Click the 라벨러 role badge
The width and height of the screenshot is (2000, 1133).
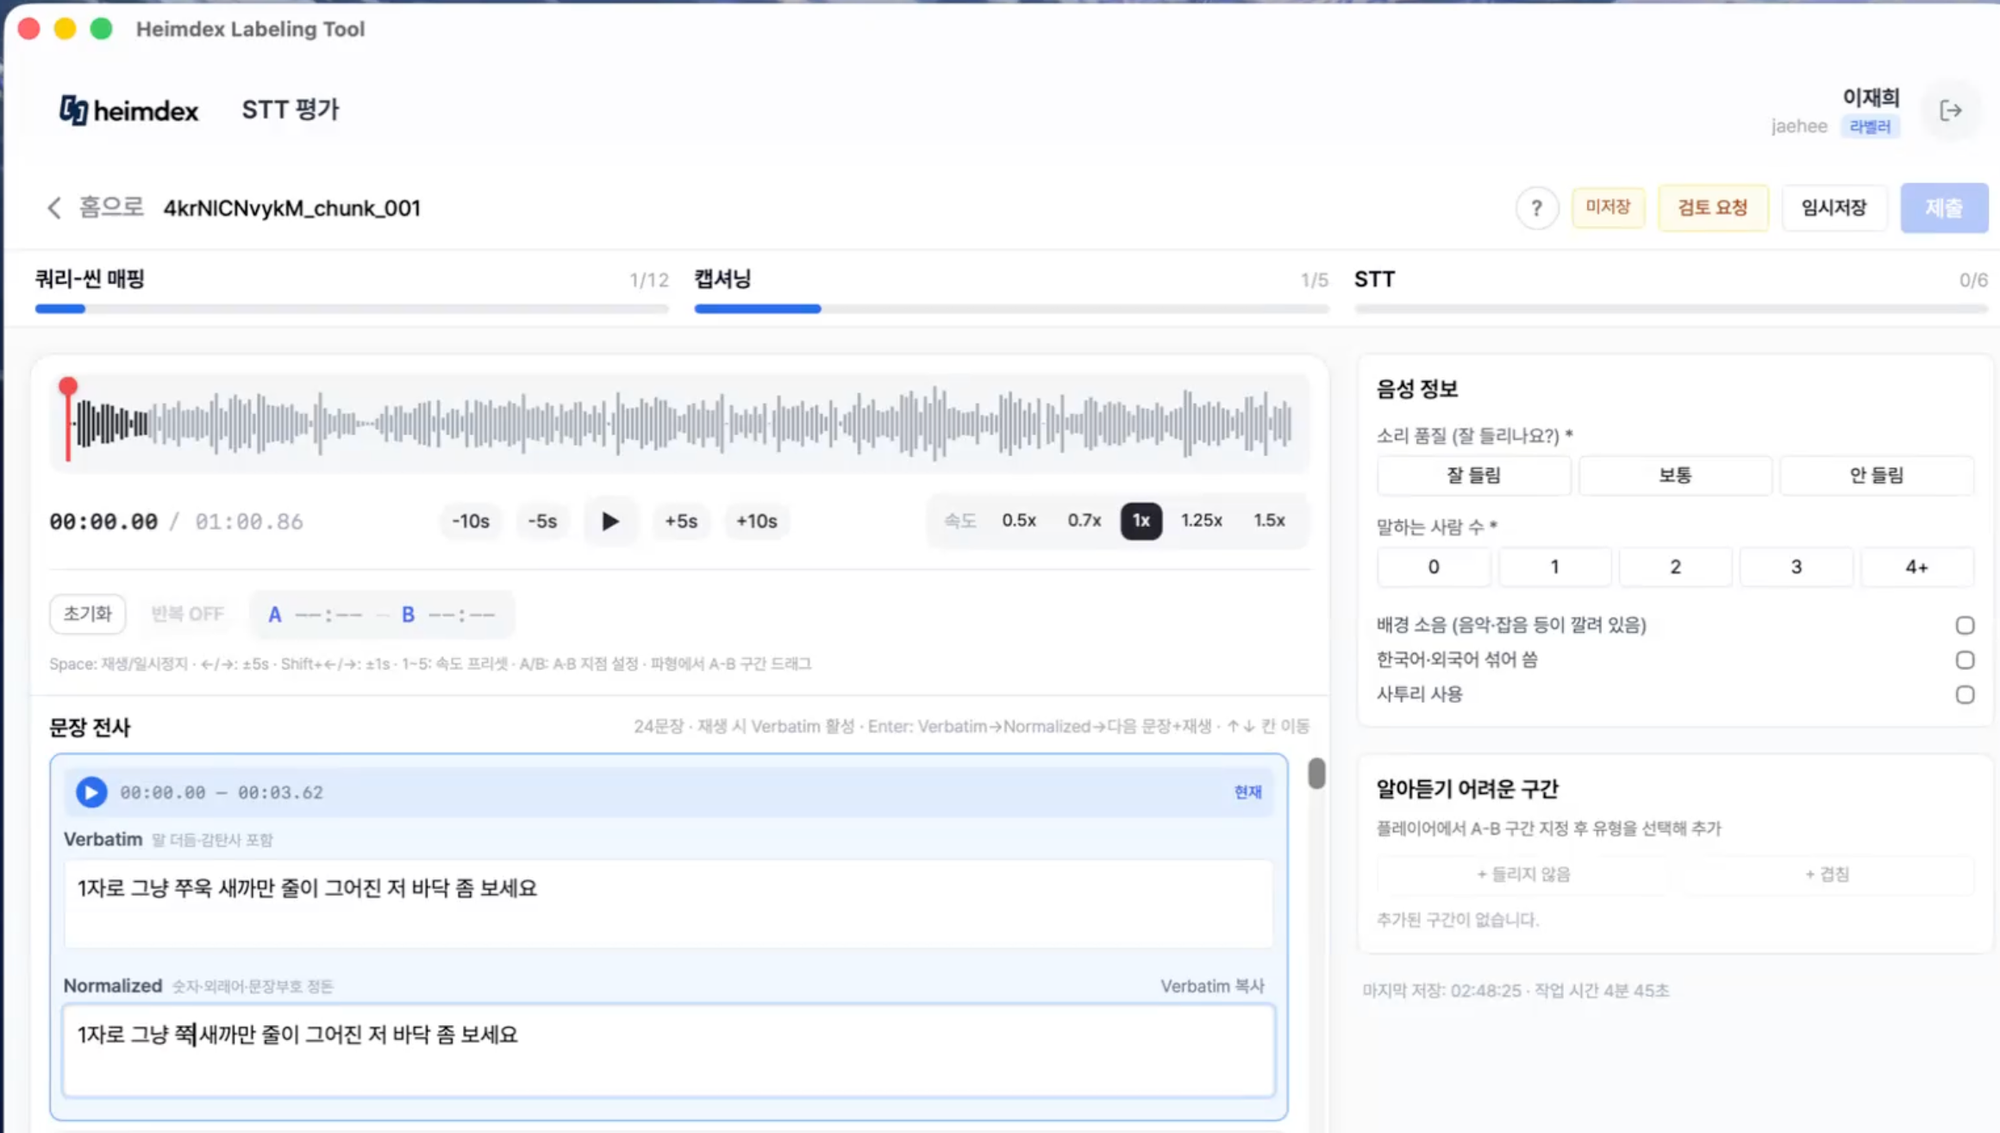click(1870, 127)
